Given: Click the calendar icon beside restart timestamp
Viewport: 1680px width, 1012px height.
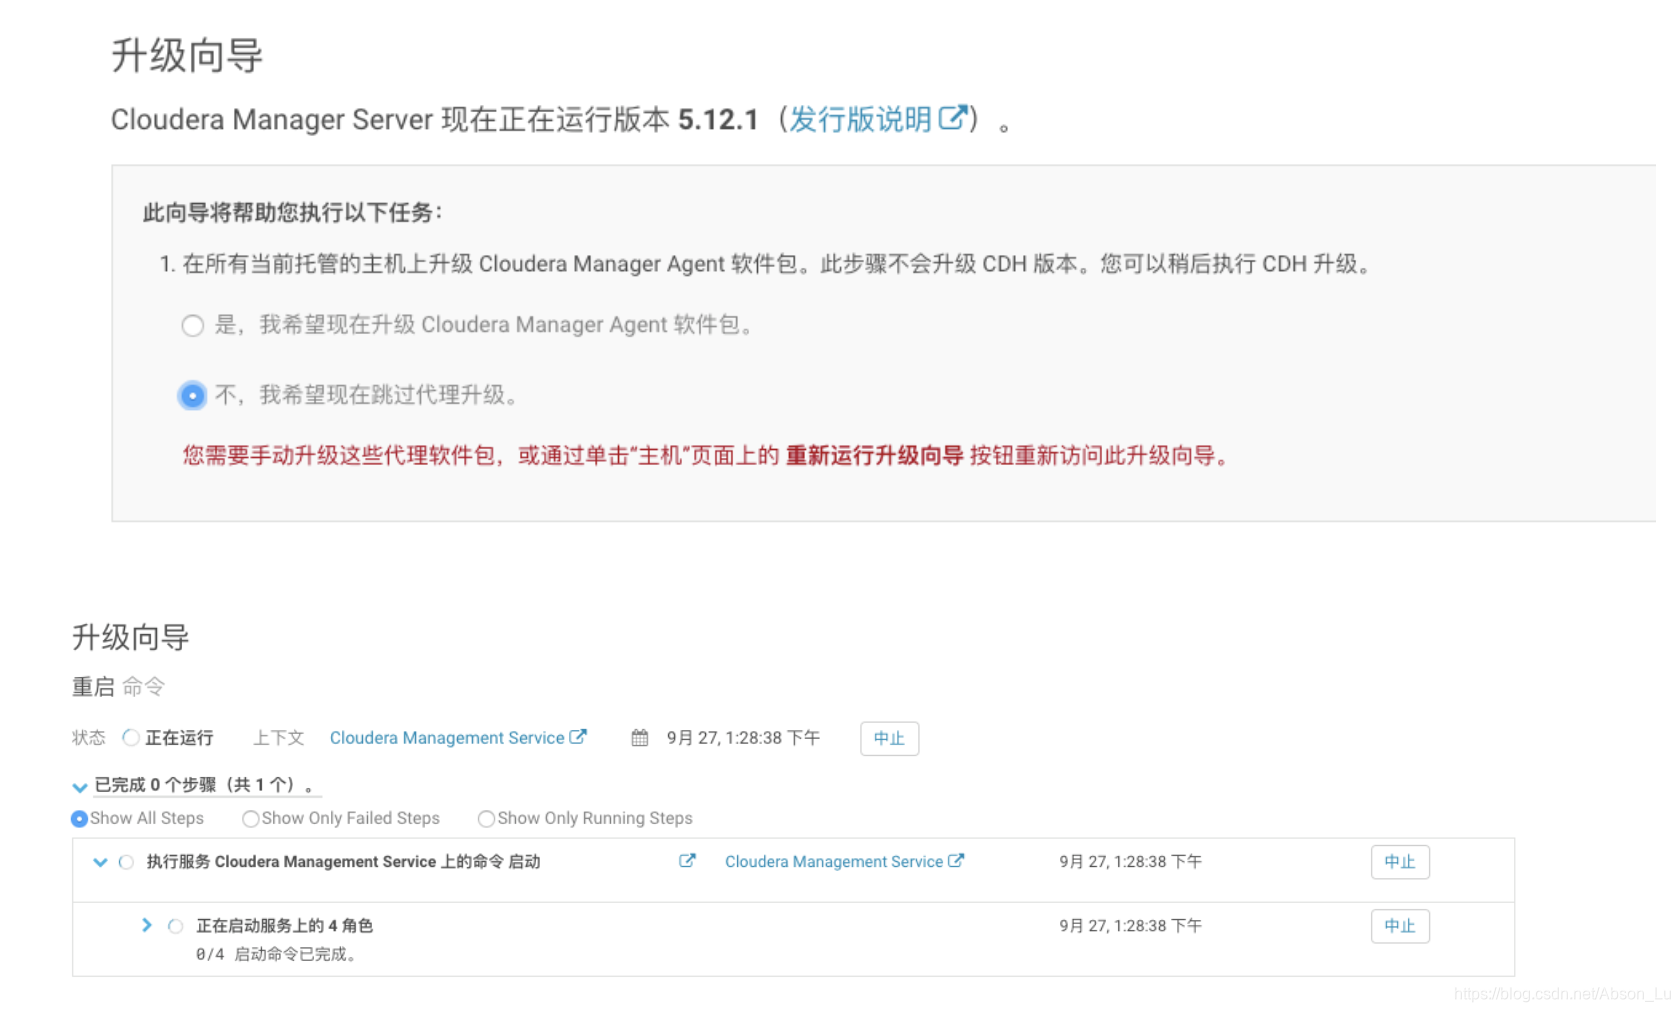Looking at the screenshot, I should coord(640,738).
